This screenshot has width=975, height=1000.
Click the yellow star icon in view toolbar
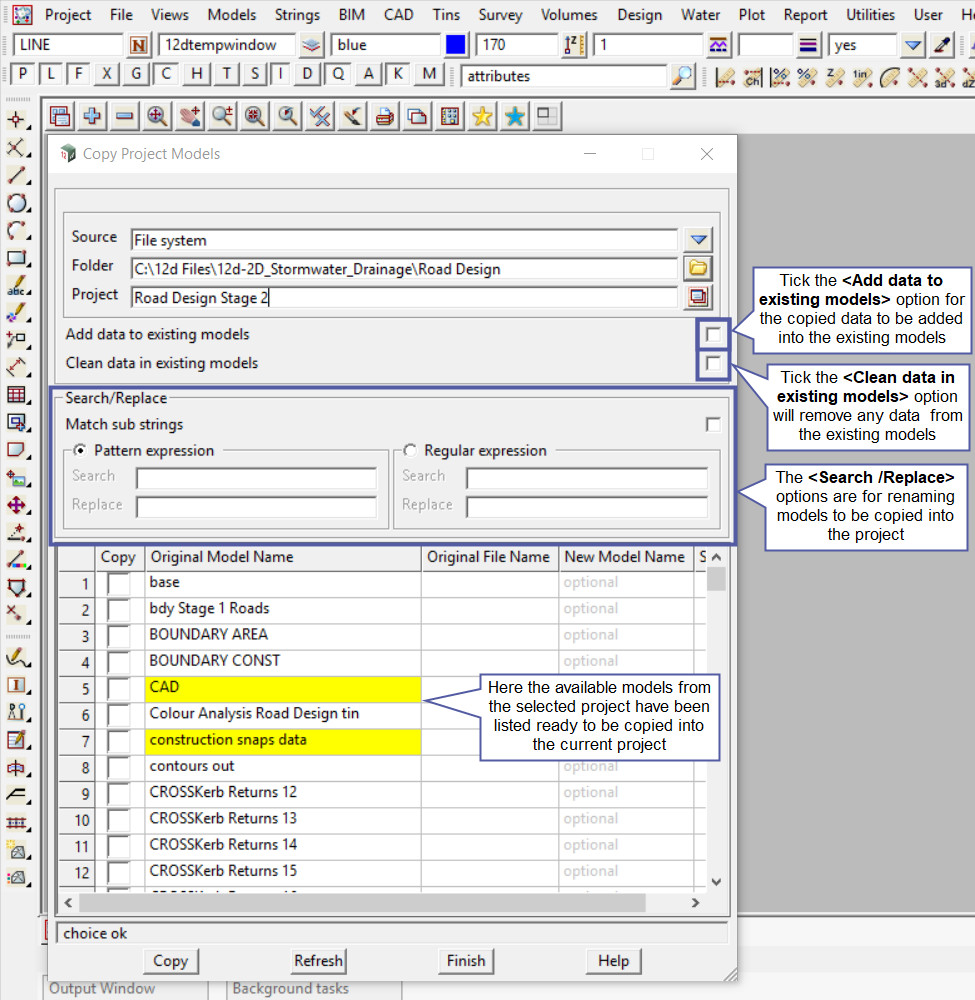[x=482, y=117]
